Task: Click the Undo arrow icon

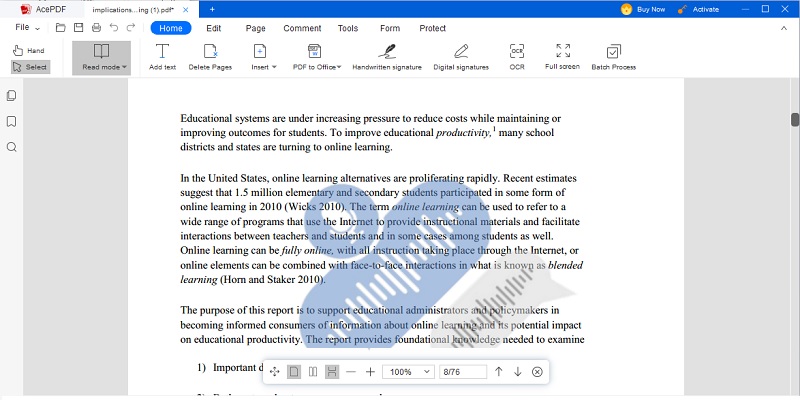Action: pos(114,28)
